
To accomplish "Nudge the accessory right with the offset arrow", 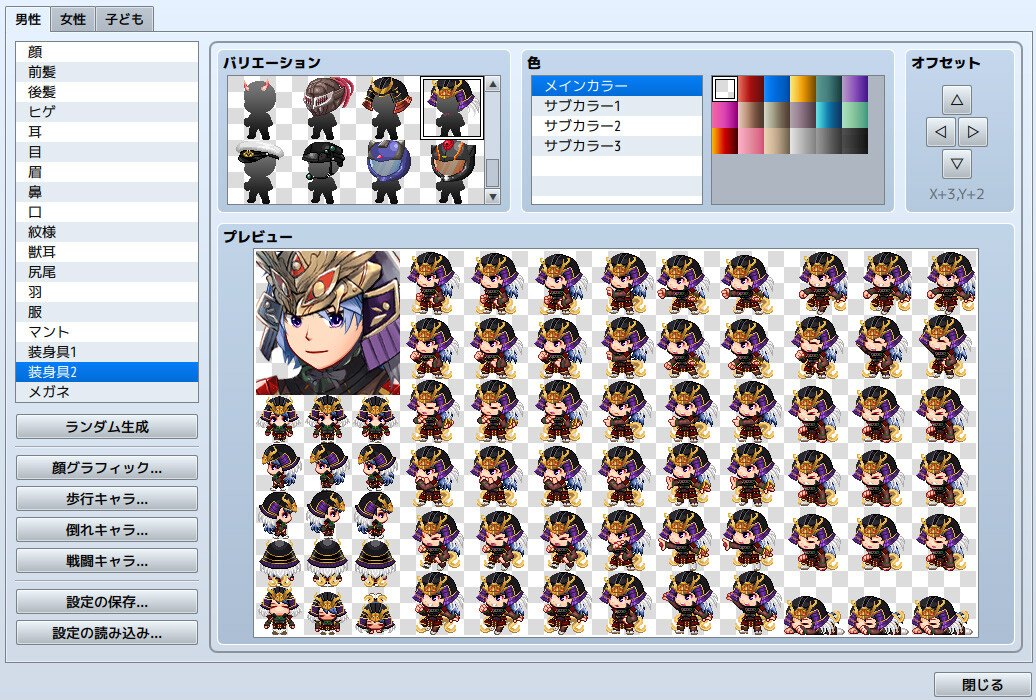I will point(971,131).
